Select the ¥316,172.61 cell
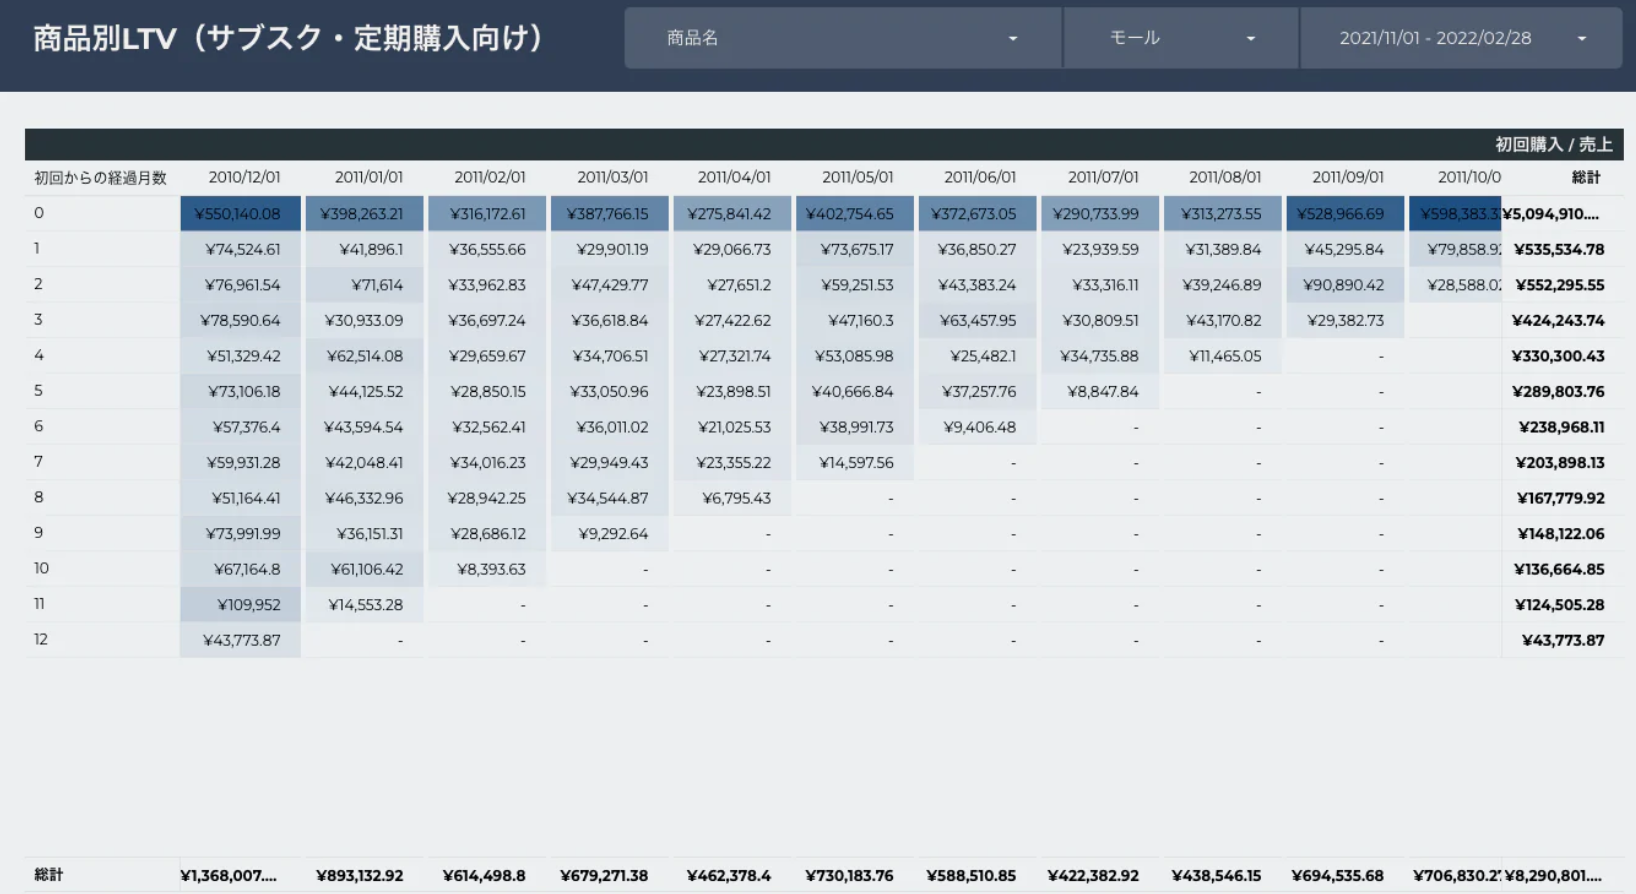Image resolution: width=1636 pixels, height=894 pixels. pyautogui.click(x=487, y=214)
